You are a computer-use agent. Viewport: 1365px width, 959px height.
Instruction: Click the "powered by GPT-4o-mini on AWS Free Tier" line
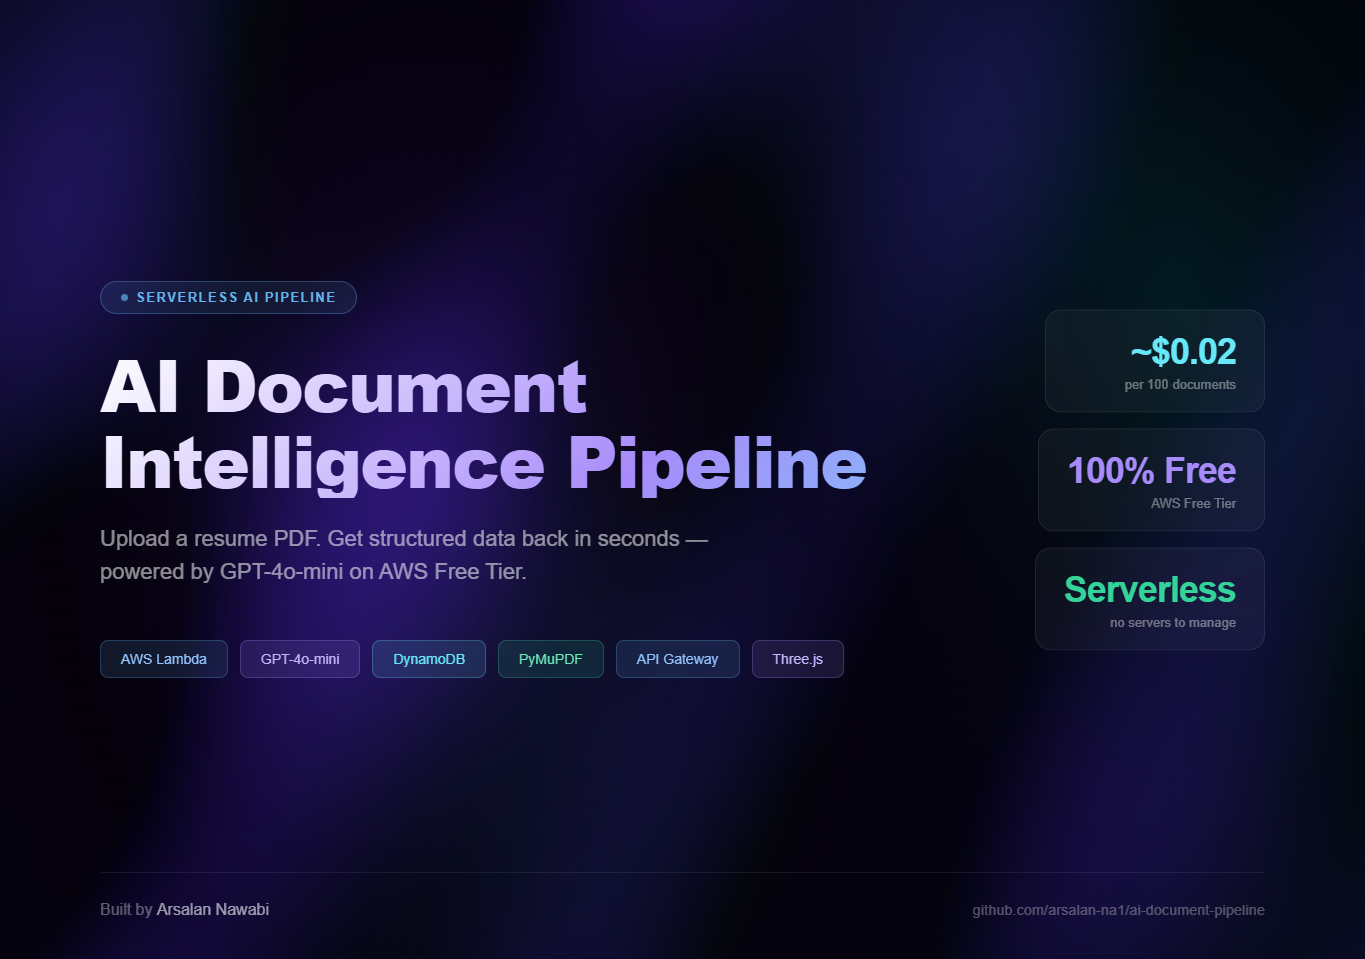coord(313,572)
